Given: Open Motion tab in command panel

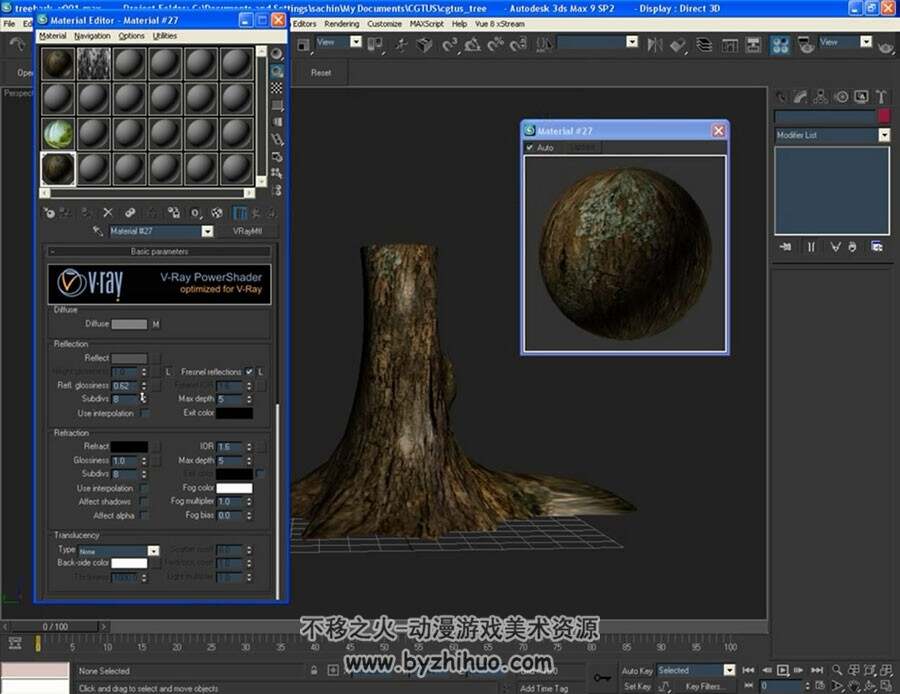Looking at the screenshot, I should [841, 96].
